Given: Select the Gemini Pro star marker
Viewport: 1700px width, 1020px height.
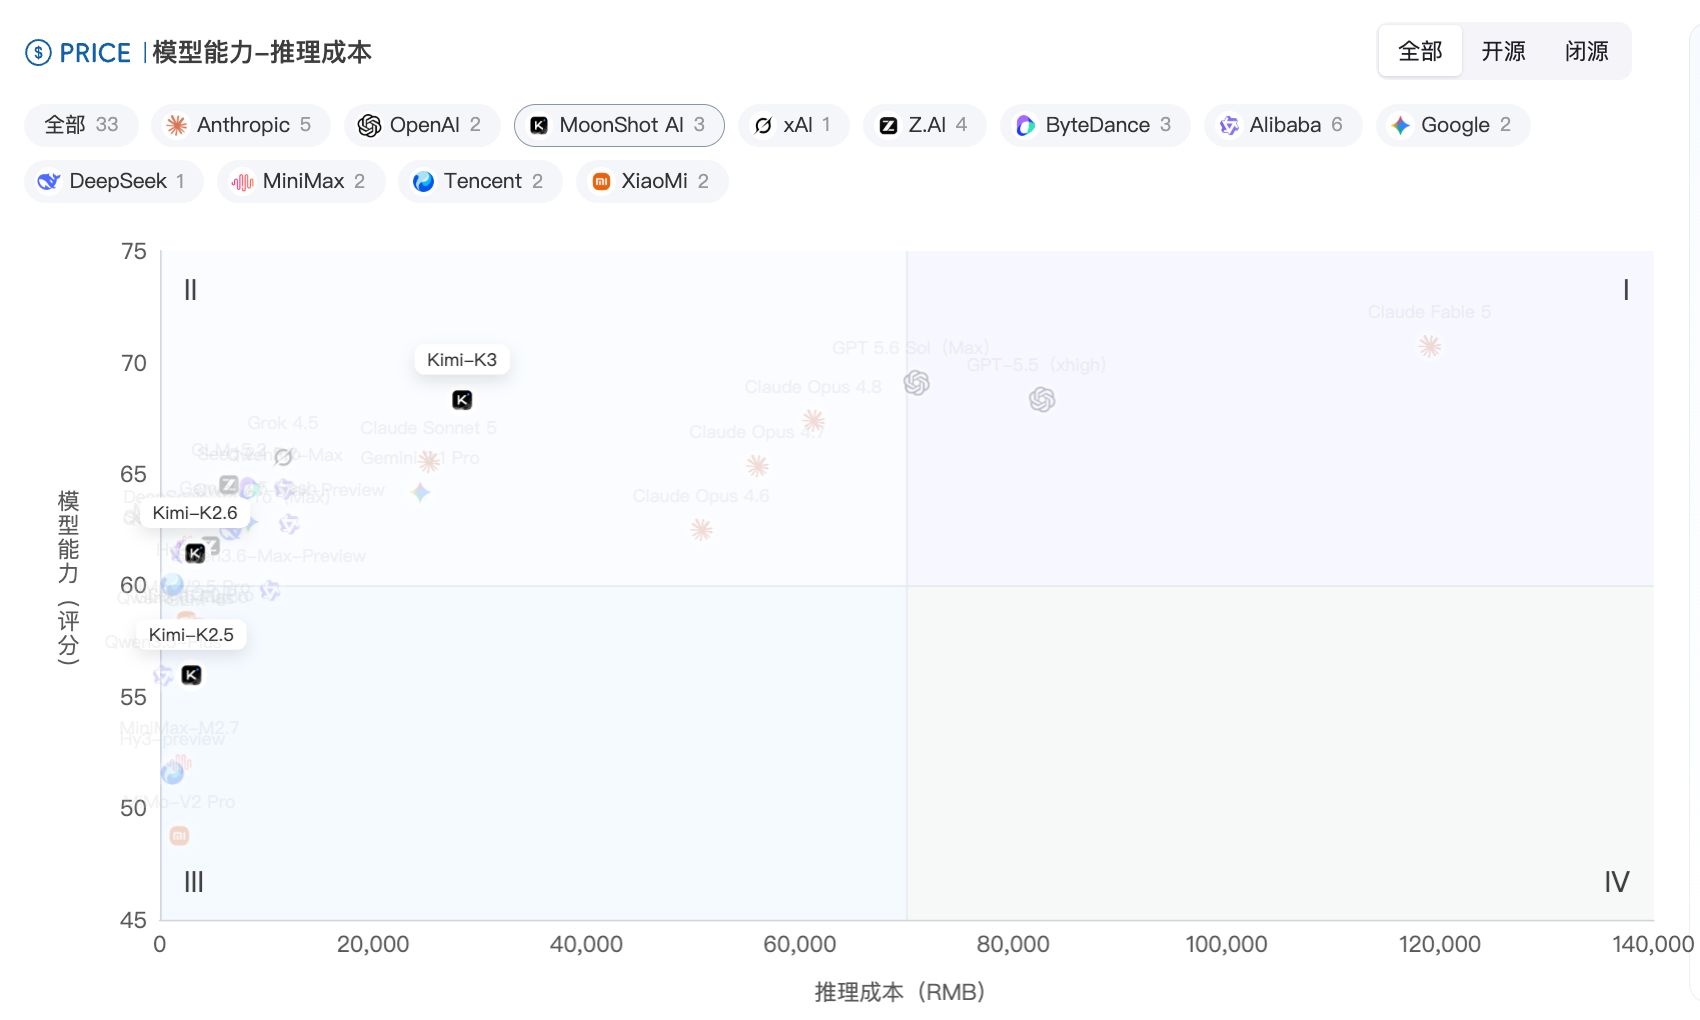Looking at the screenshot, I should (421, 492).
